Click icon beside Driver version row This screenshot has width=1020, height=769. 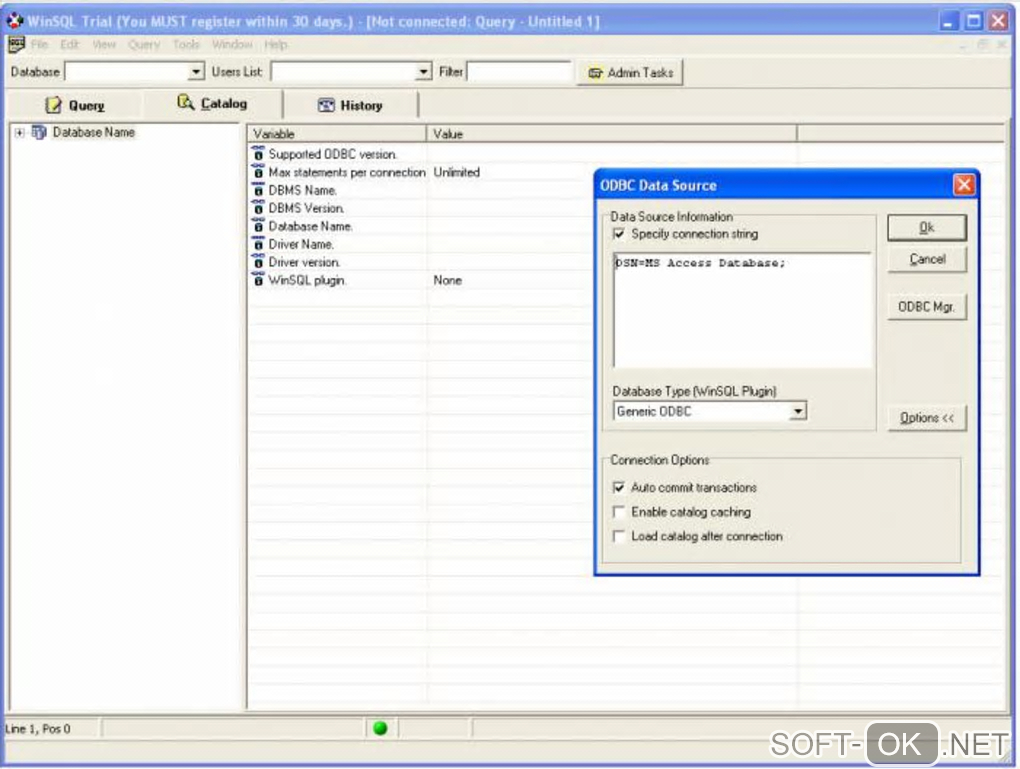(x=258, y=262)
